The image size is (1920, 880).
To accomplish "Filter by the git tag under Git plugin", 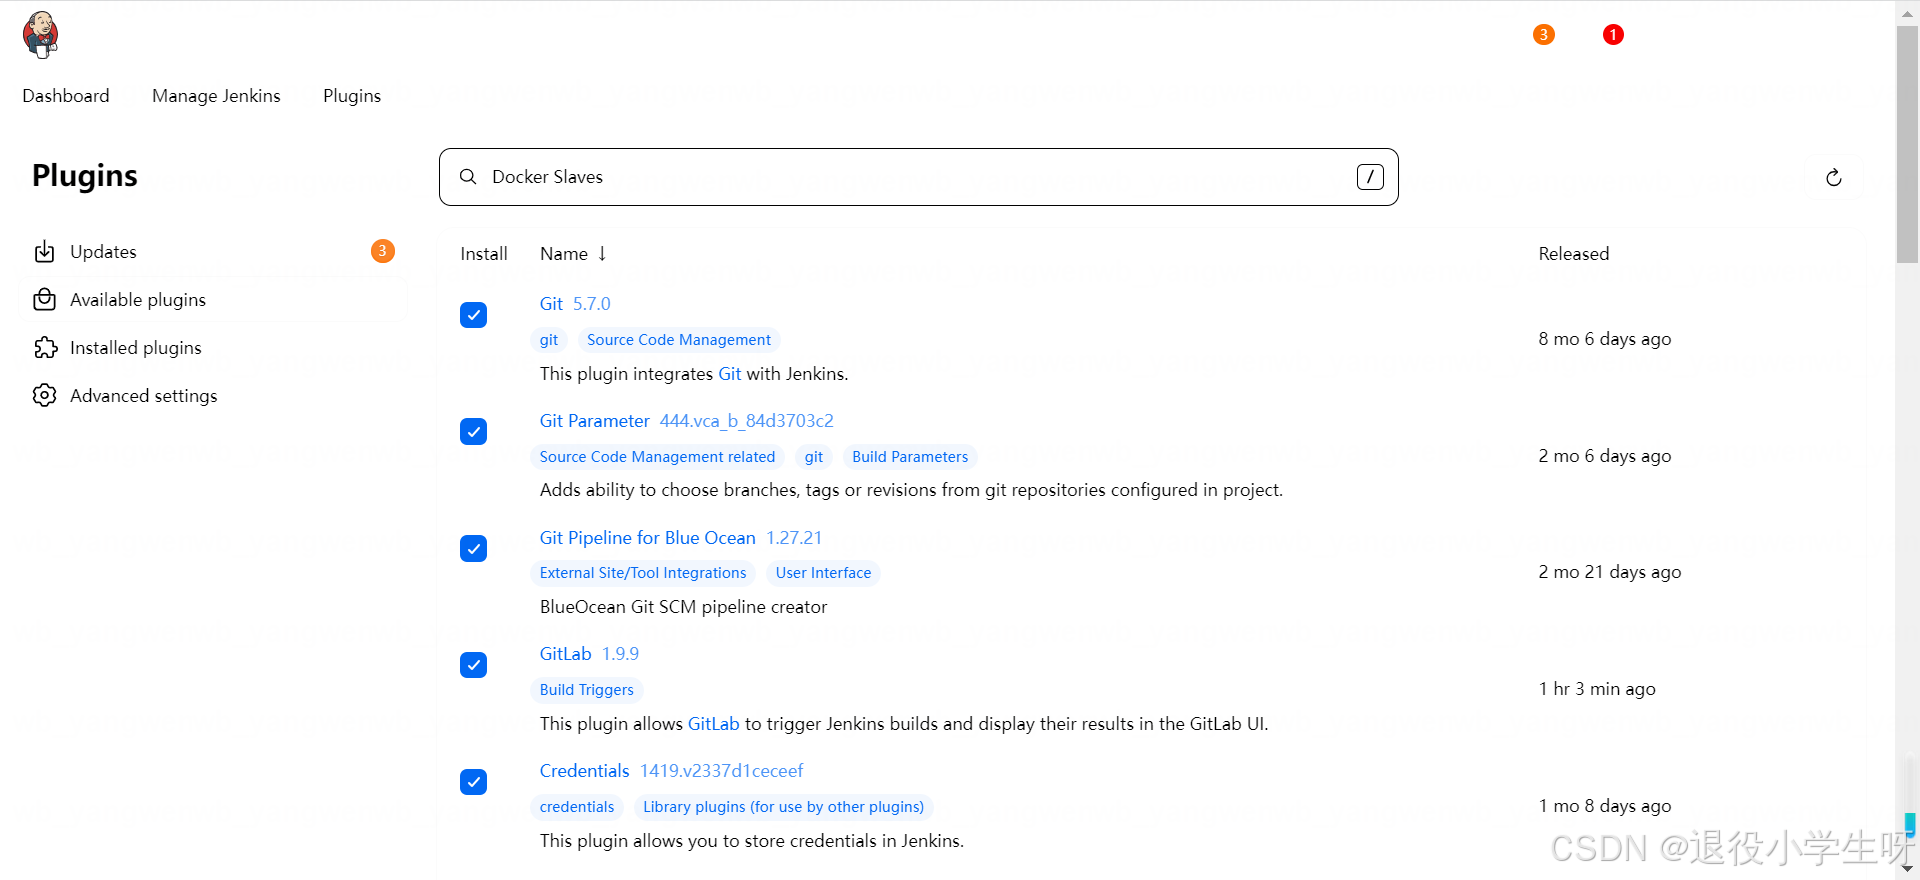I will tap(549, 340).
